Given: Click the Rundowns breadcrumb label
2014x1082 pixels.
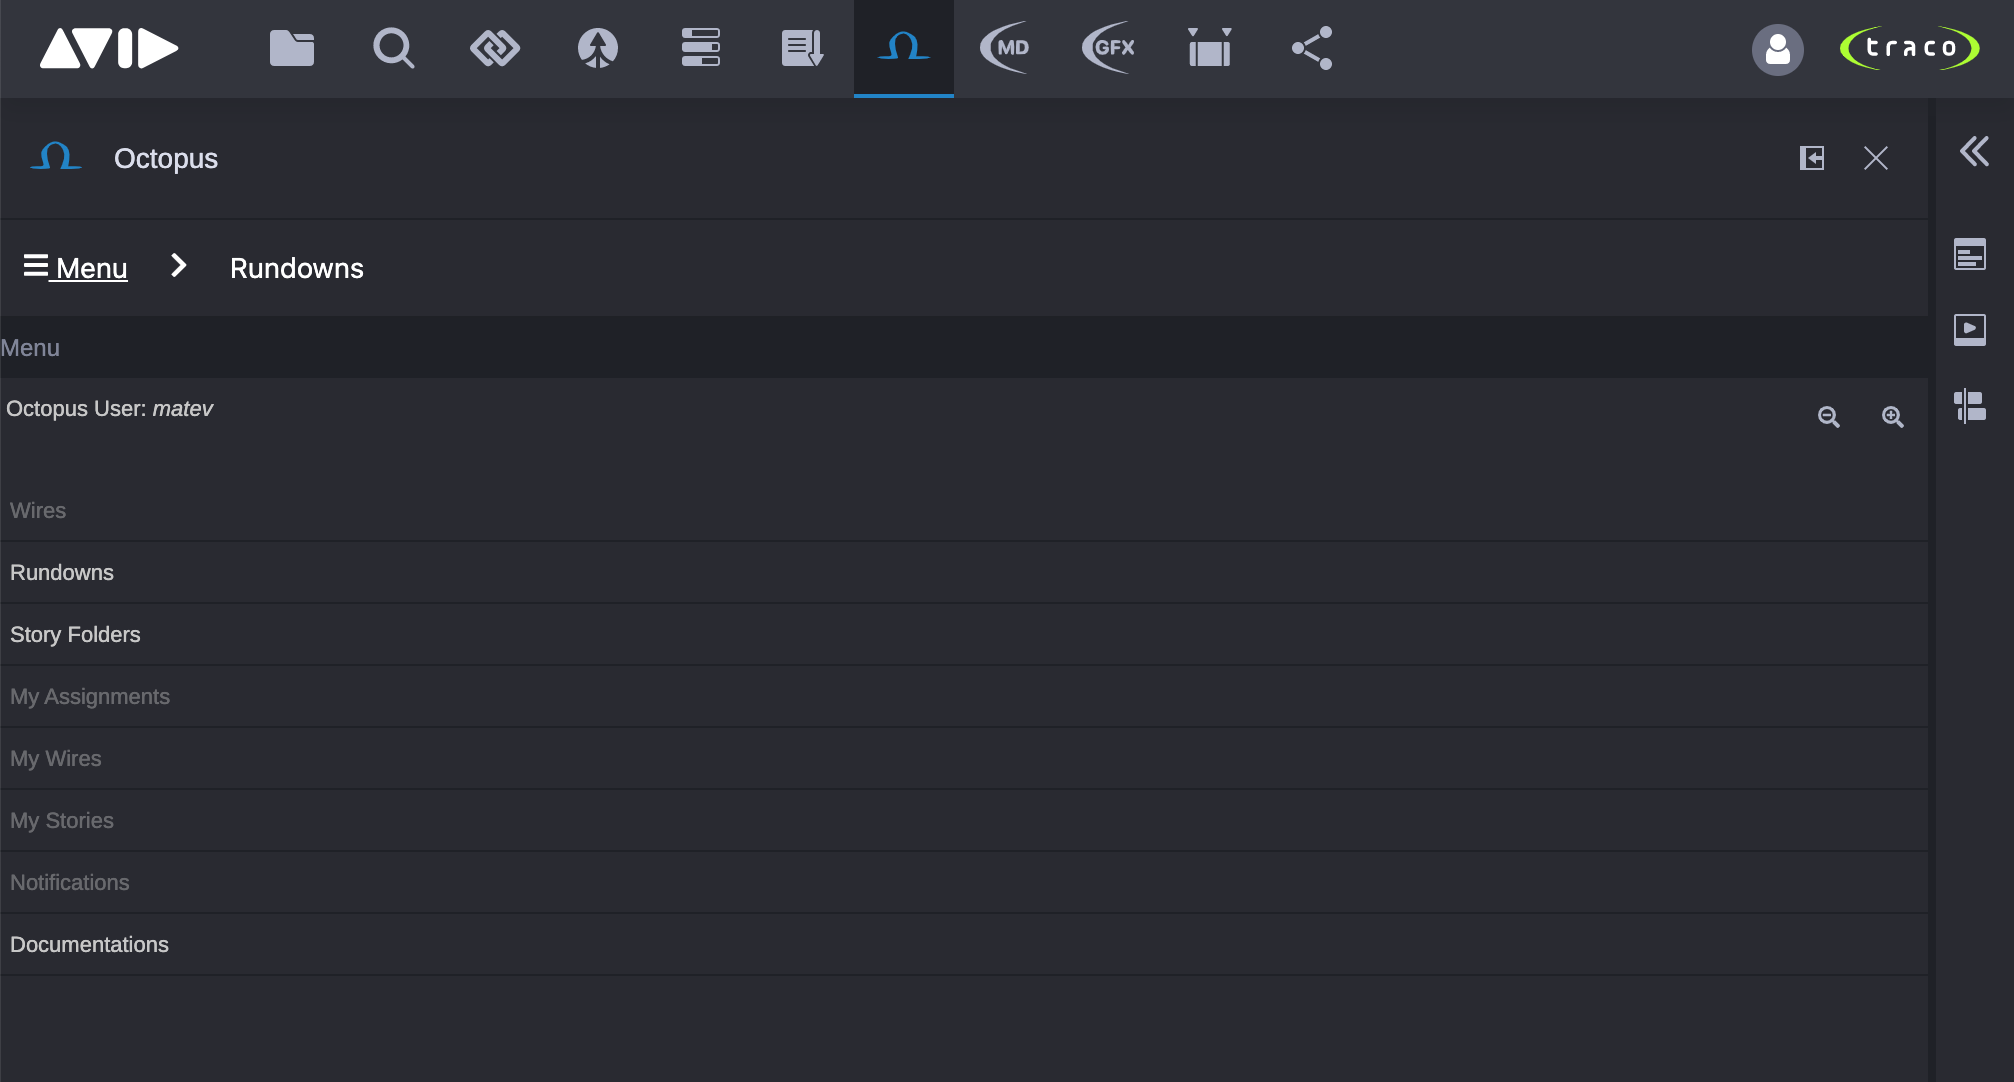Looking at the screenshot, I should pyautogui.click(x=296, y=268).
